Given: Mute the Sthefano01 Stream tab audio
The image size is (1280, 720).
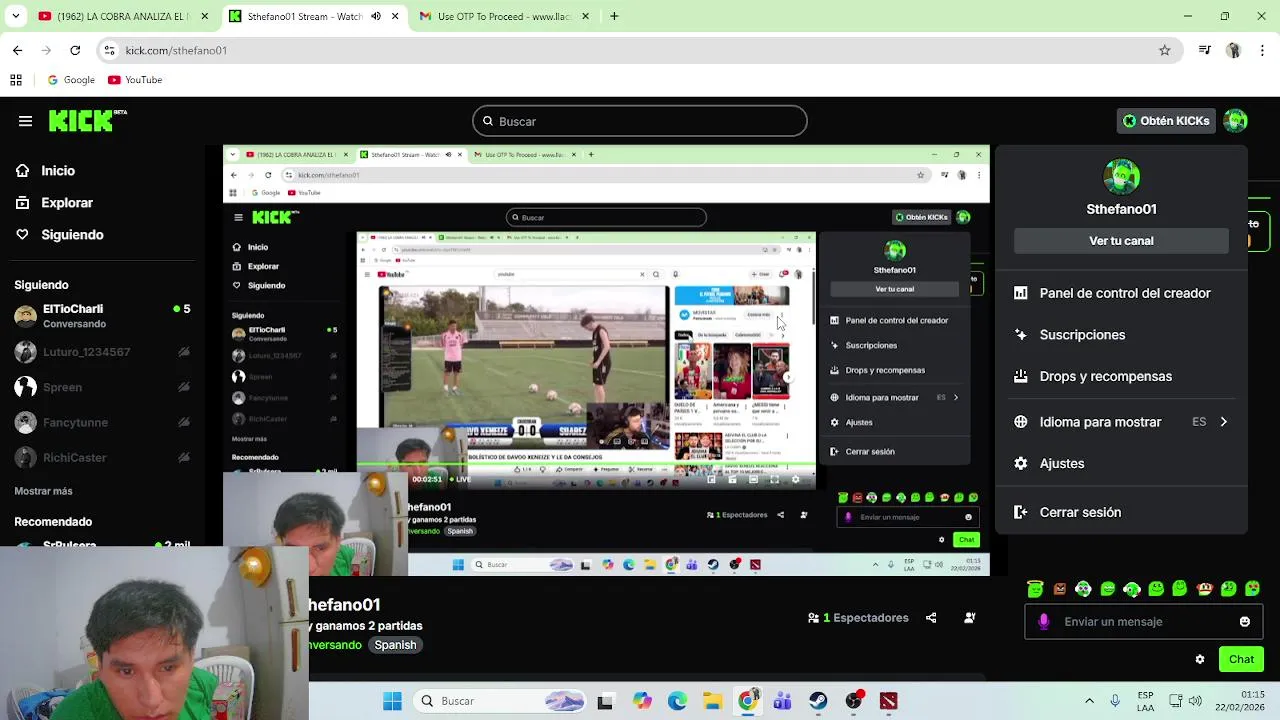Looking at the screenshot, I should pos(376,16).
